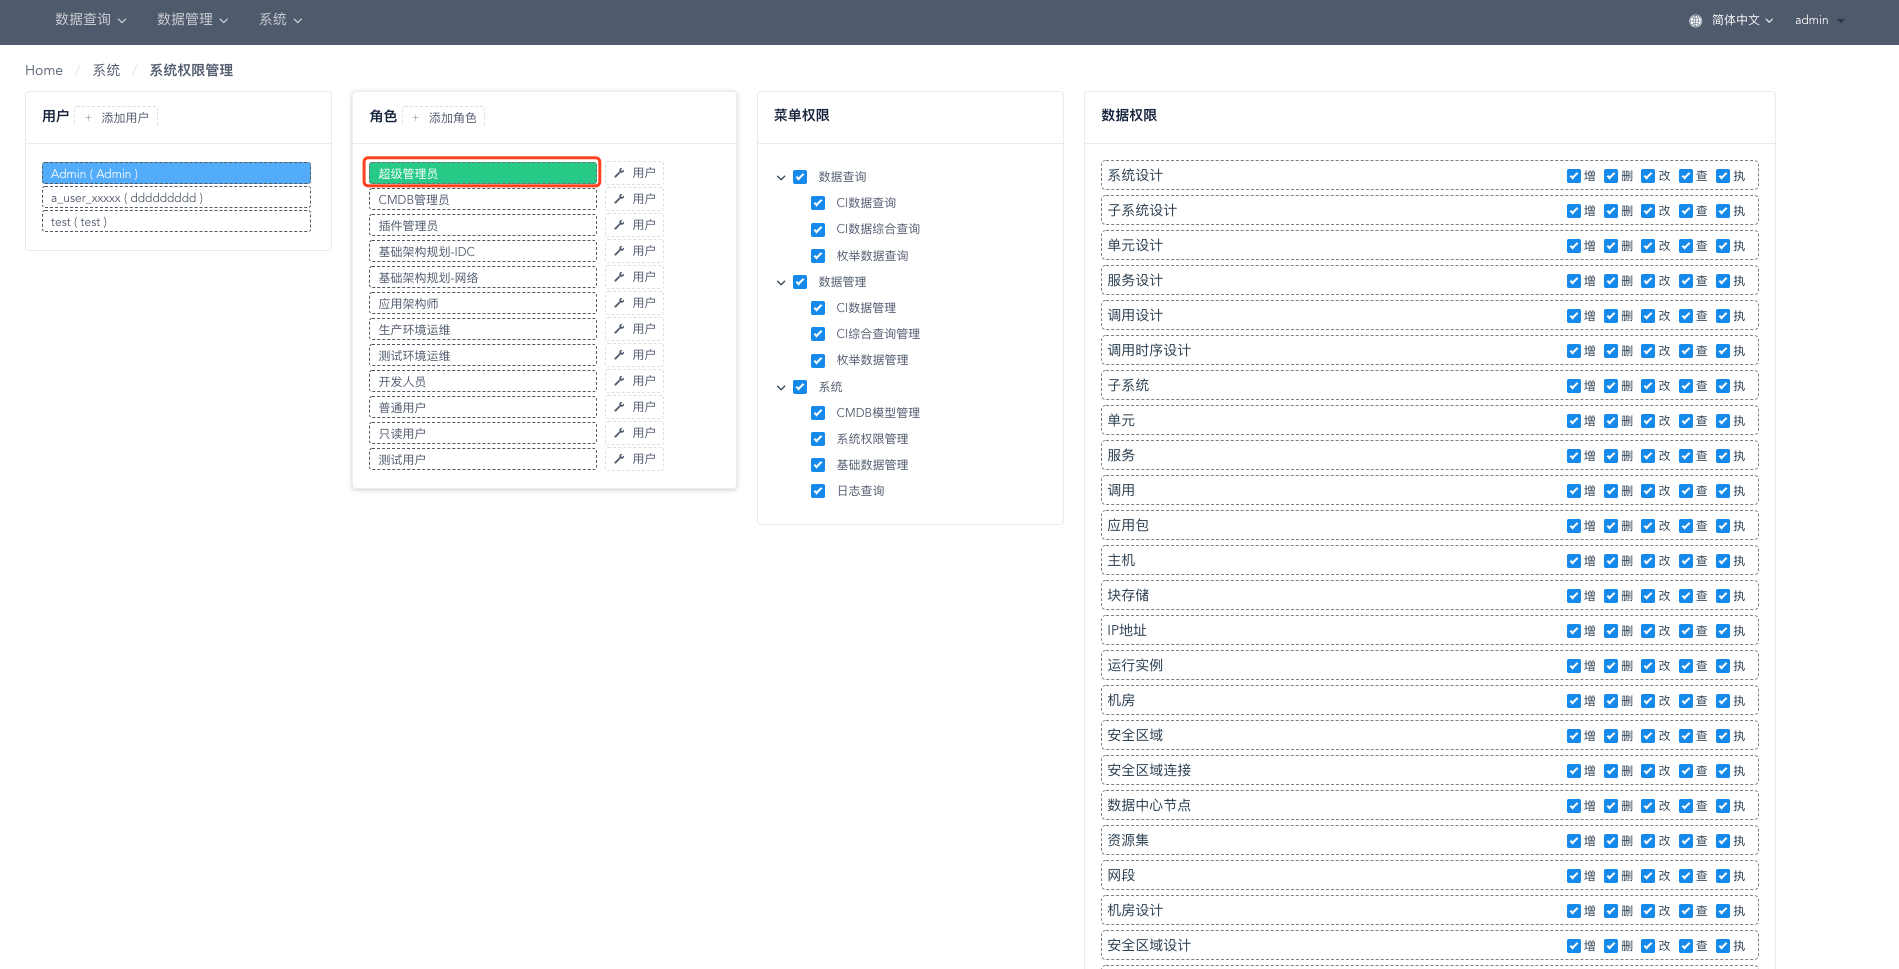
Task: Toggle 改 checkbox for 网段 row
Action: [1648, 876]
